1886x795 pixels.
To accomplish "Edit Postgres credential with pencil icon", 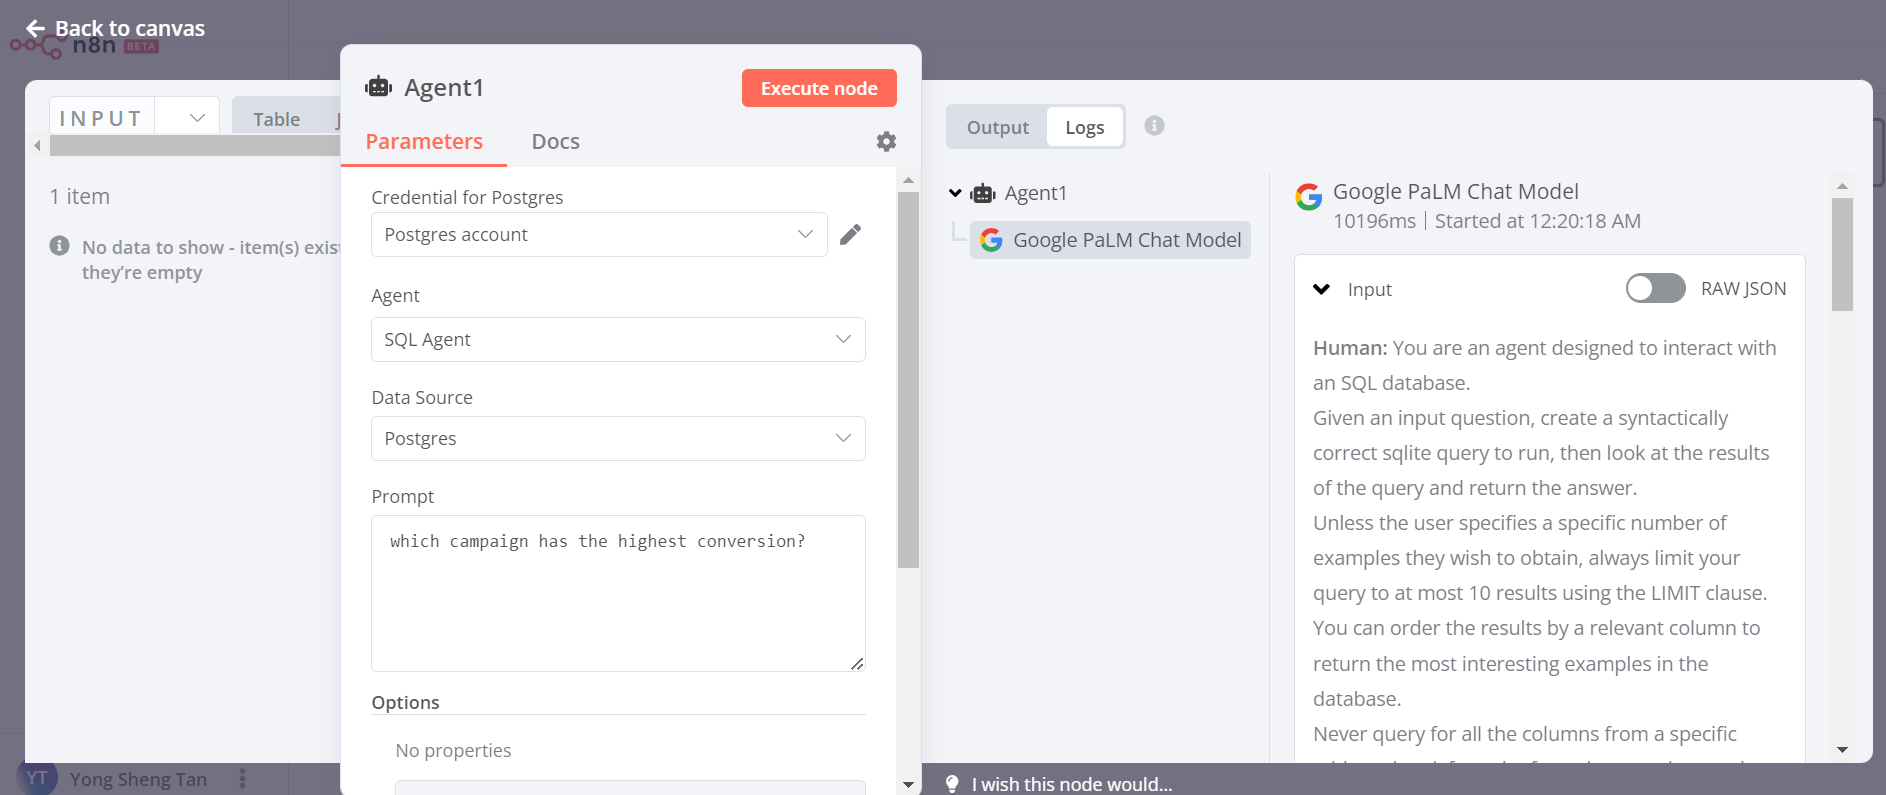I will click(850, 234).
